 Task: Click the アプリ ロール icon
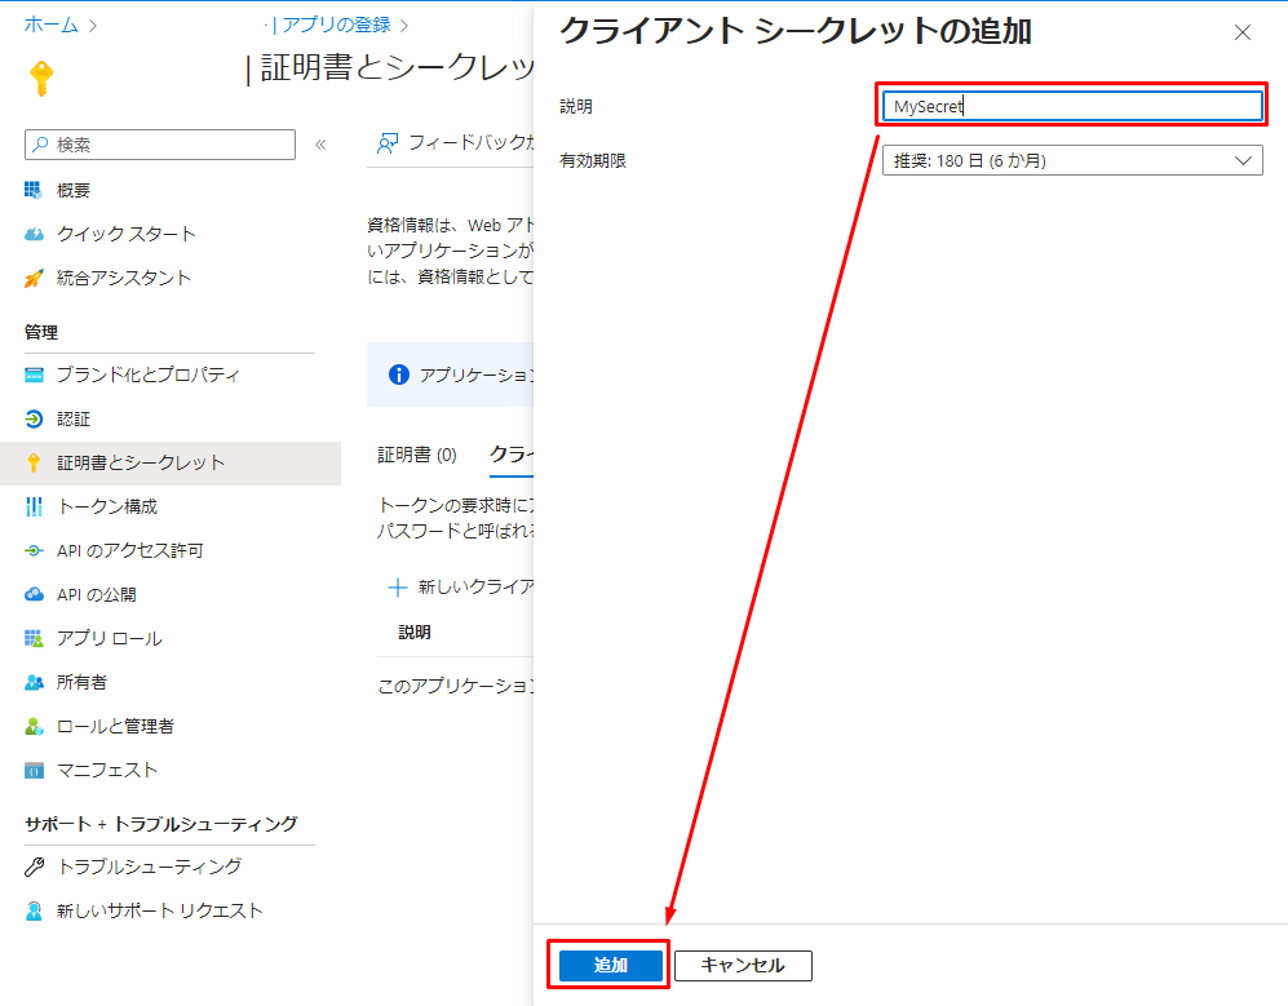point(34,638)
